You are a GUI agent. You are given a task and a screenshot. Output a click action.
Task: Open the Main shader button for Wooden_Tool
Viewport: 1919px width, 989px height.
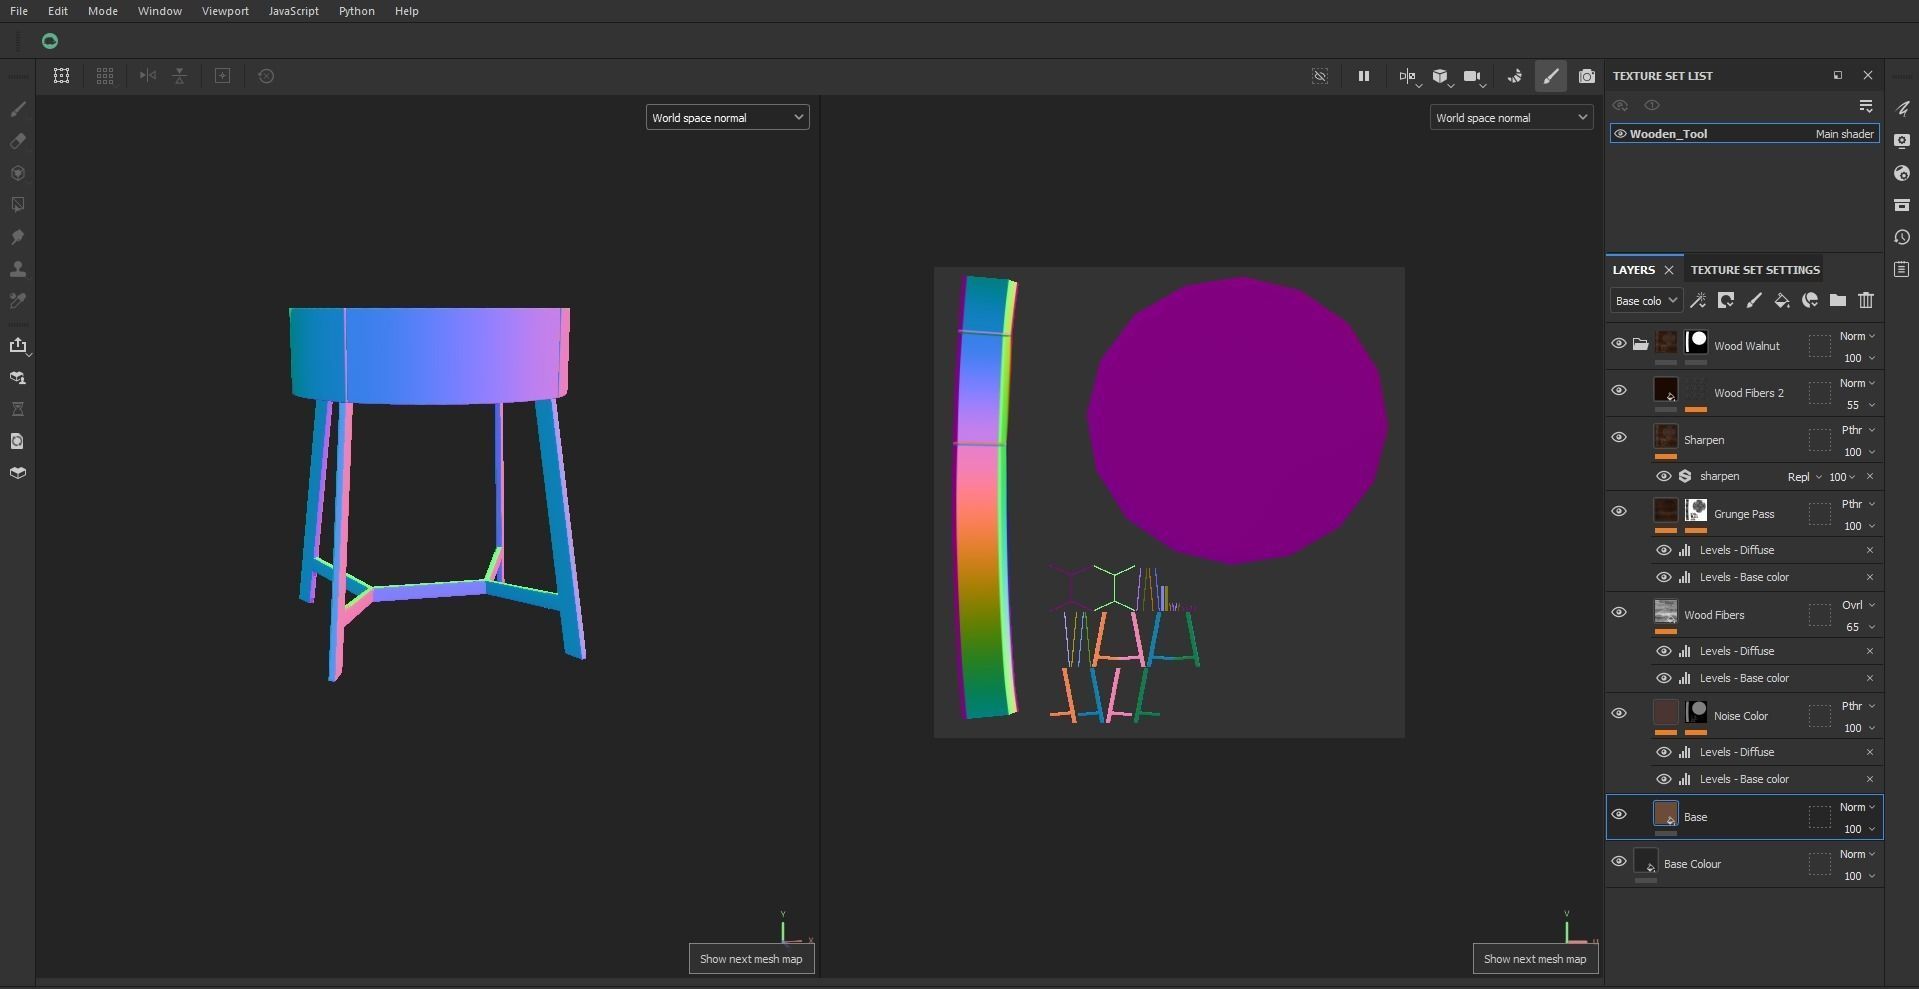tap(1845, 134)
